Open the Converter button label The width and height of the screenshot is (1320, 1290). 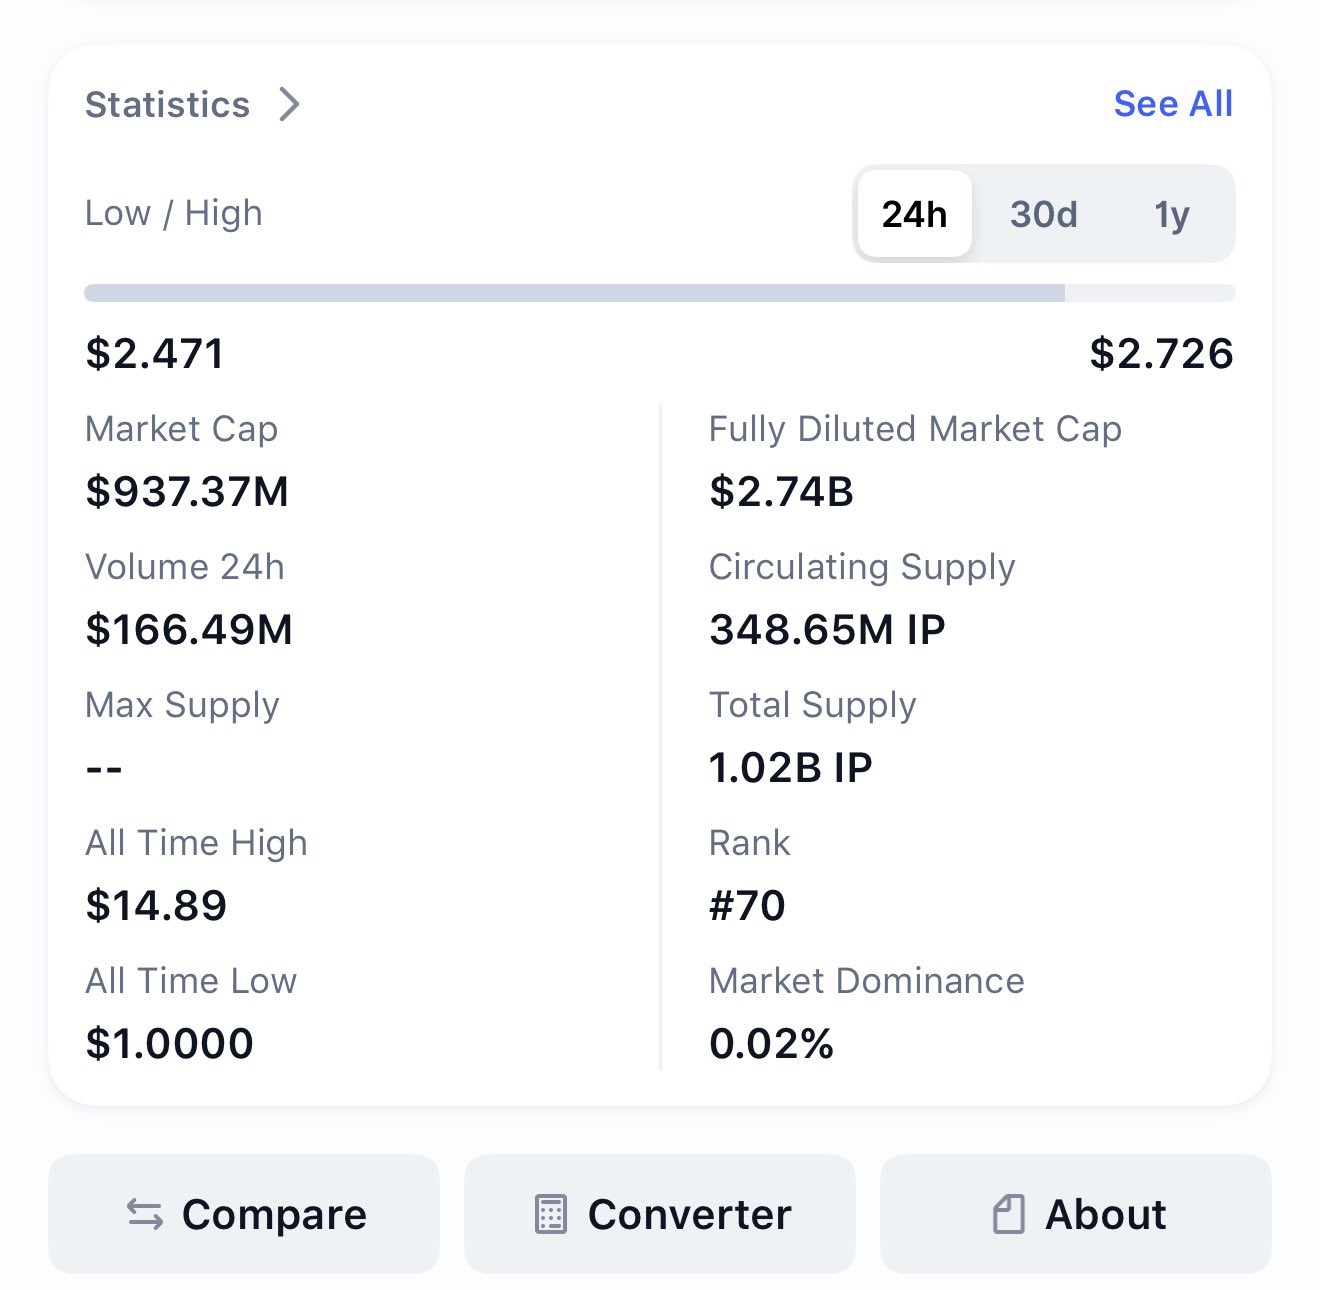tap(689, 1215)
